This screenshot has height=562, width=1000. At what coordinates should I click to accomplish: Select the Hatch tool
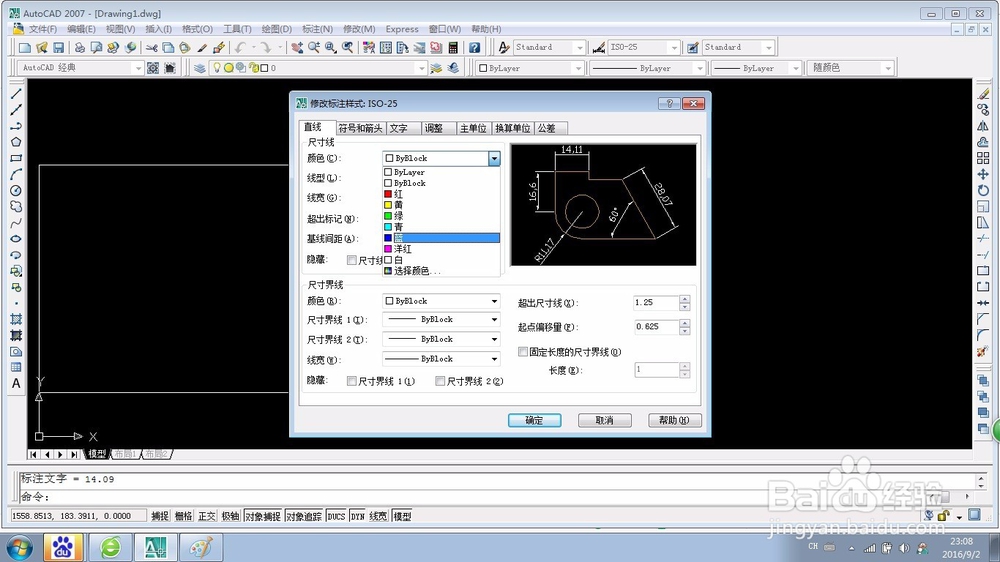pos(16,319)
